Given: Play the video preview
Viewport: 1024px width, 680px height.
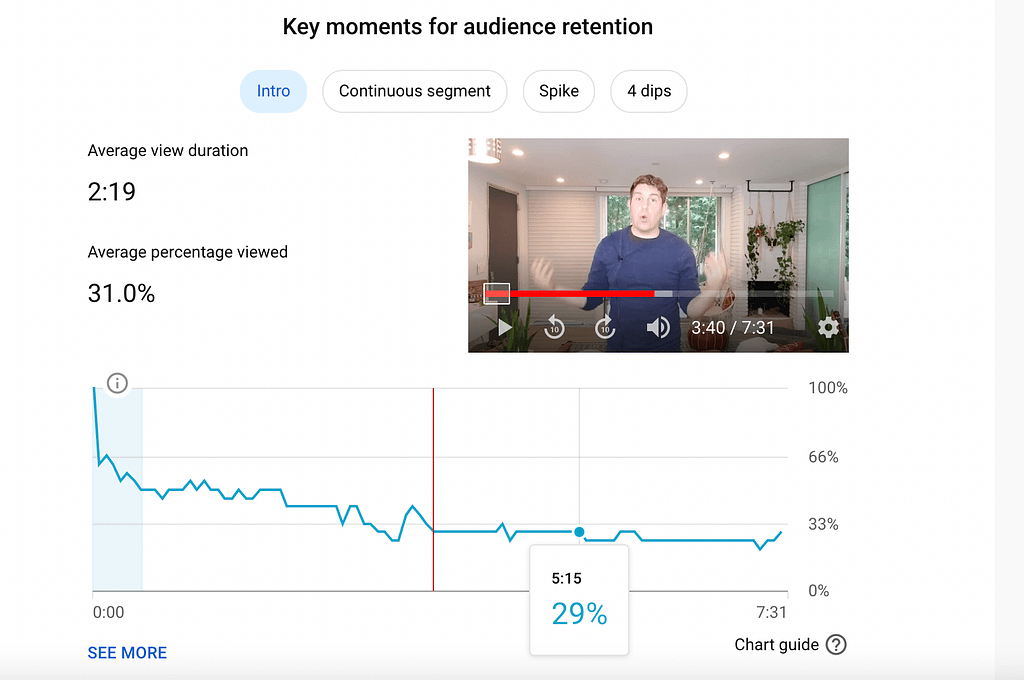Looking at the screenshot, I should coord(504,327).
